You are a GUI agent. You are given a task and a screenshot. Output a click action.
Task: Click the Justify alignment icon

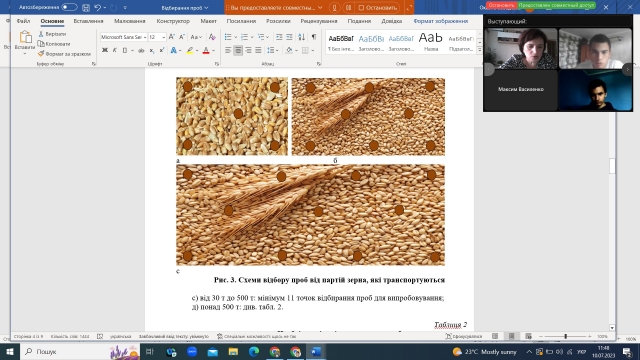[x=258, y=50]
